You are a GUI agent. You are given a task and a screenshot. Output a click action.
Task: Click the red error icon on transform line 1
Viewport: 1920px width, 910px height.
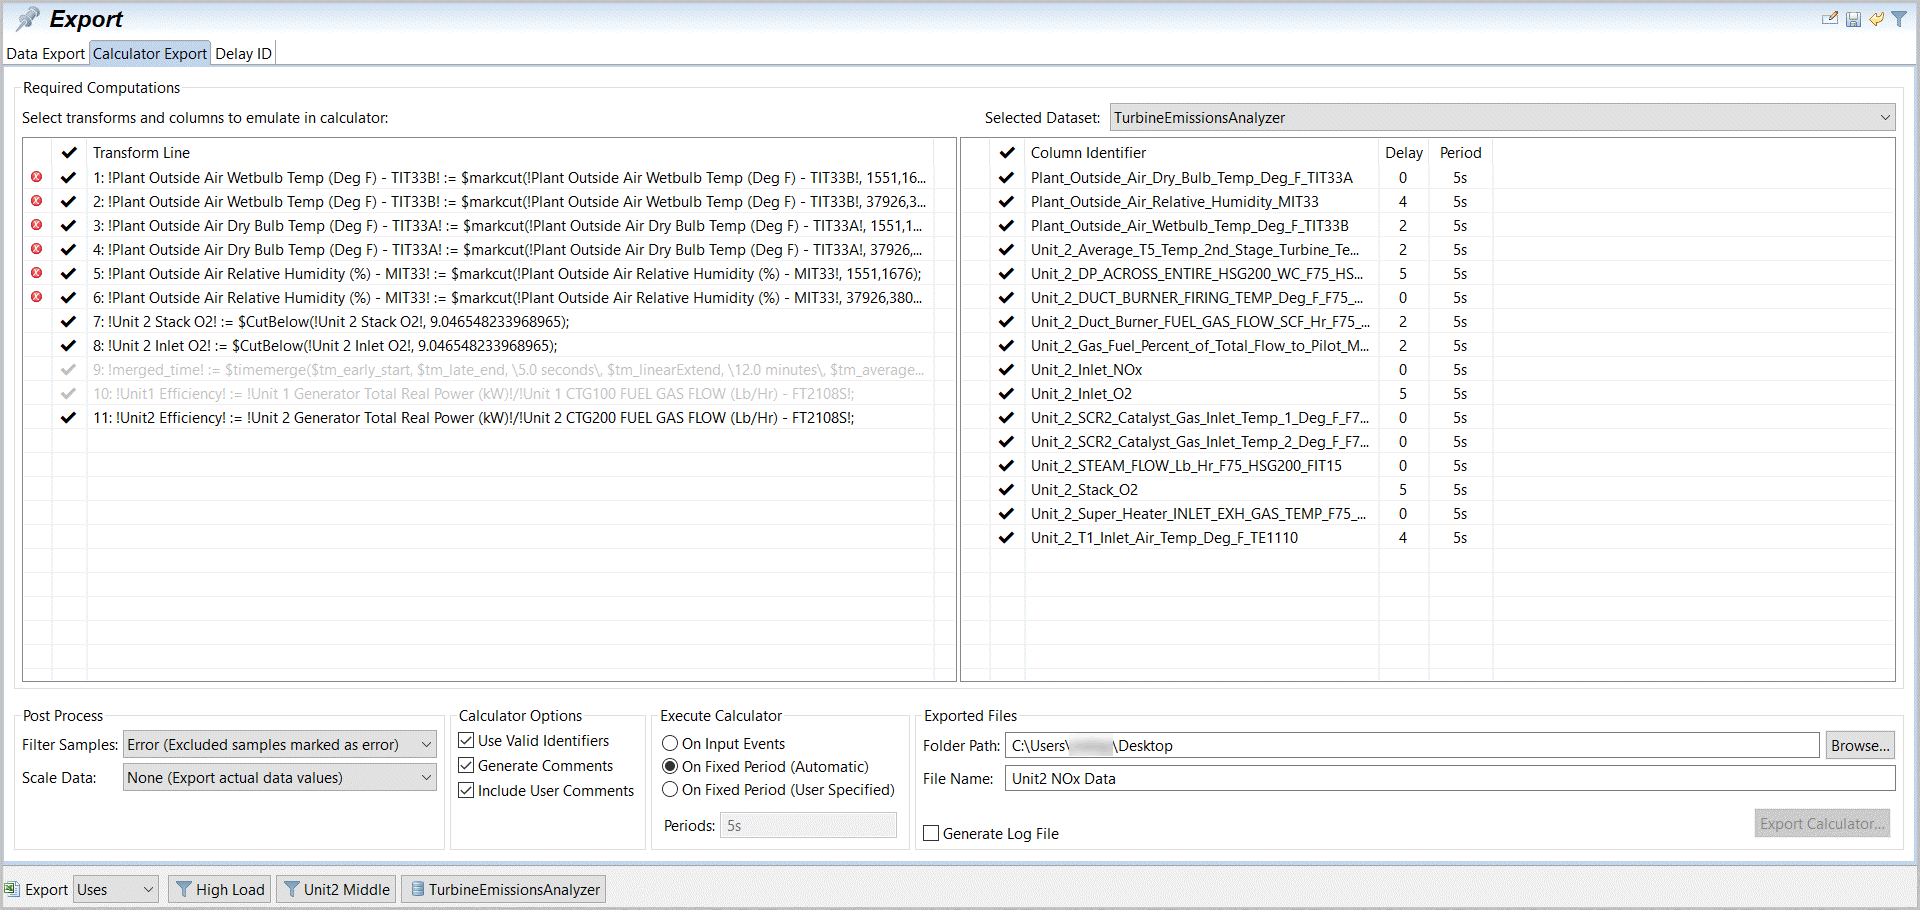(37, 177)
